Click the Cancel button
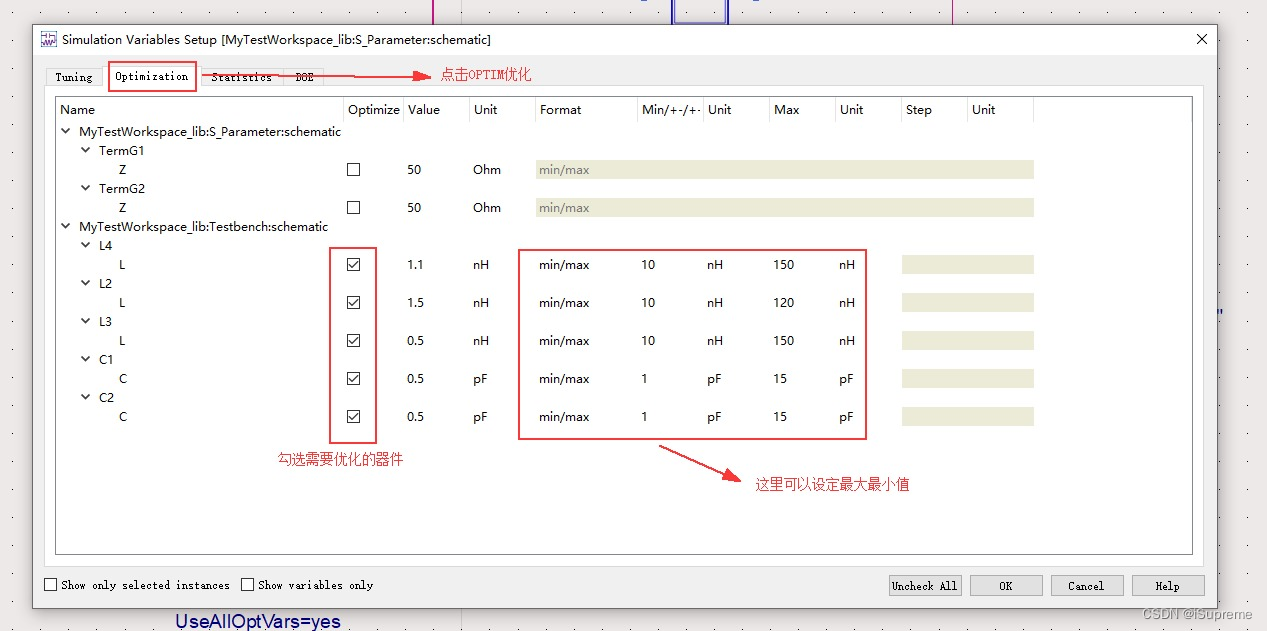The image size is (1267, 631). click(x=1086, y=586)
